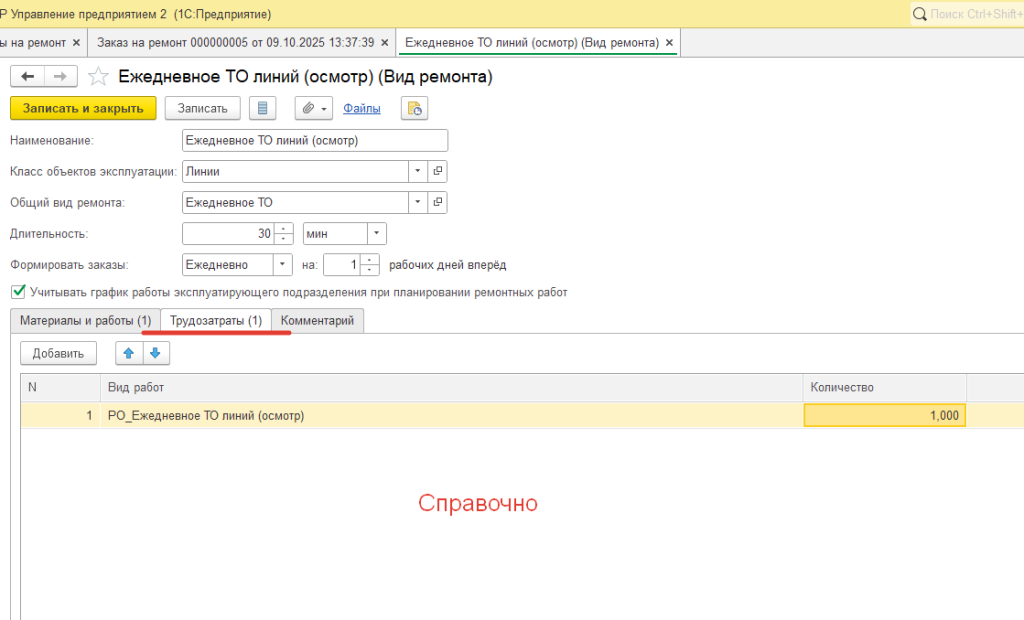1024x620 pixels.
Task: Click the Наименование text field
Action: coord(315,141)
